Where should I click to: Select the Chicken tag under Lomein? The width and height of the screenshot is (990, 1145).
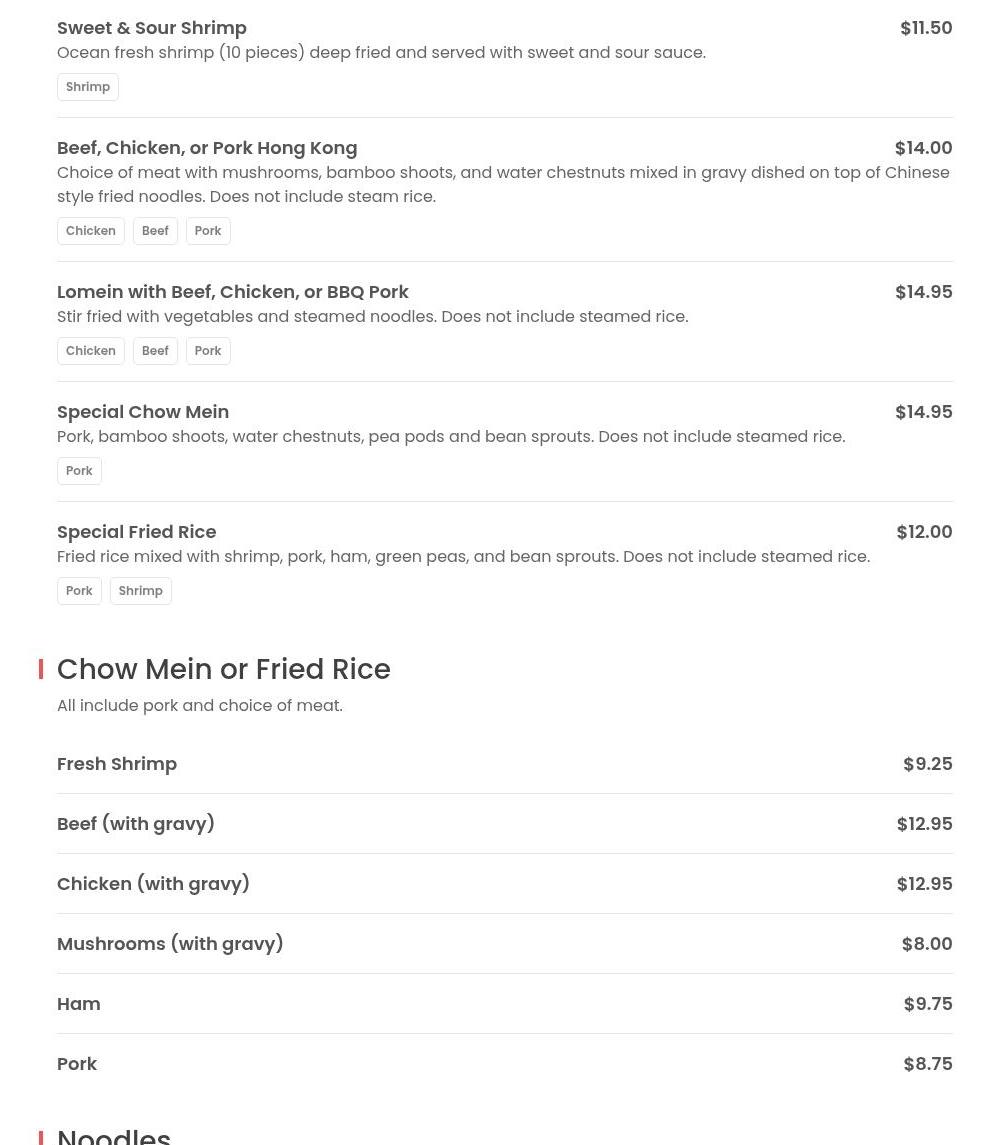point(91,351)
